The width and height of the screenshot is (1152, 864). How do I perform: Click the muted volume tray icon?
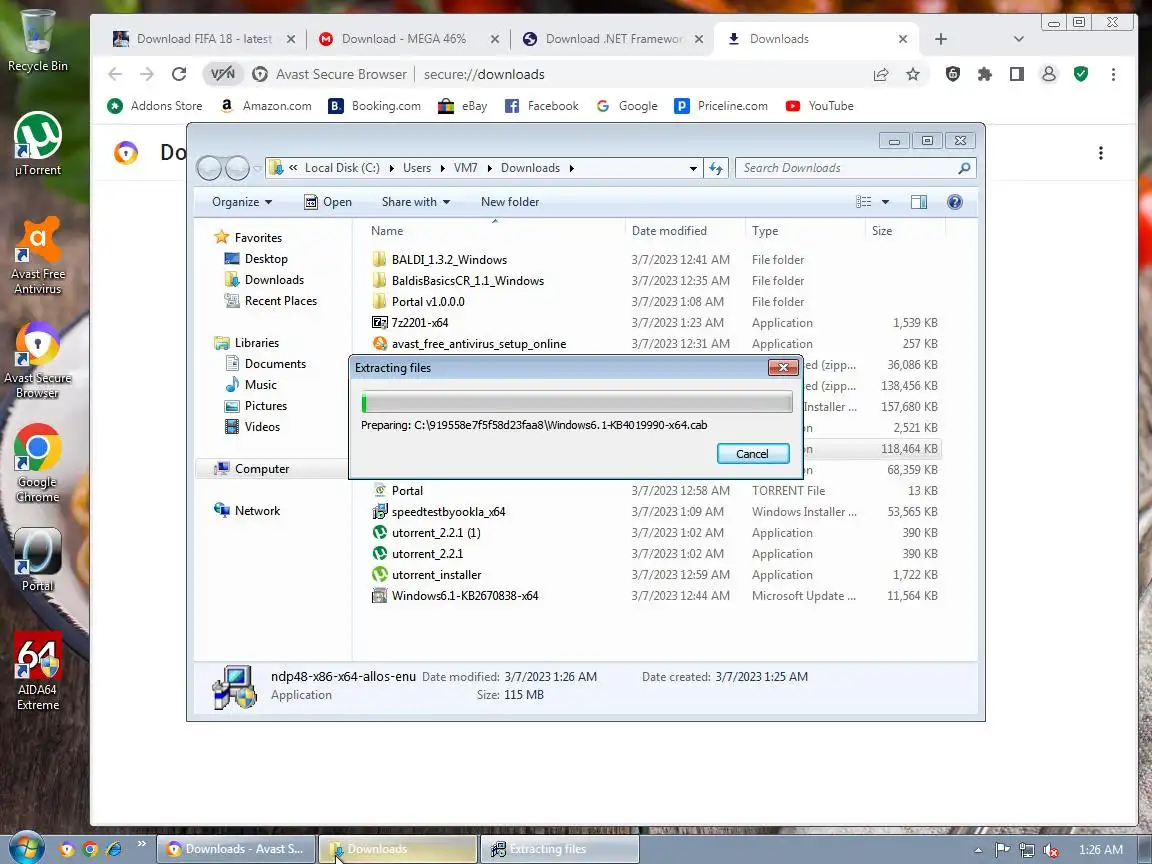pyautogui.click(x=1051, y=849)
